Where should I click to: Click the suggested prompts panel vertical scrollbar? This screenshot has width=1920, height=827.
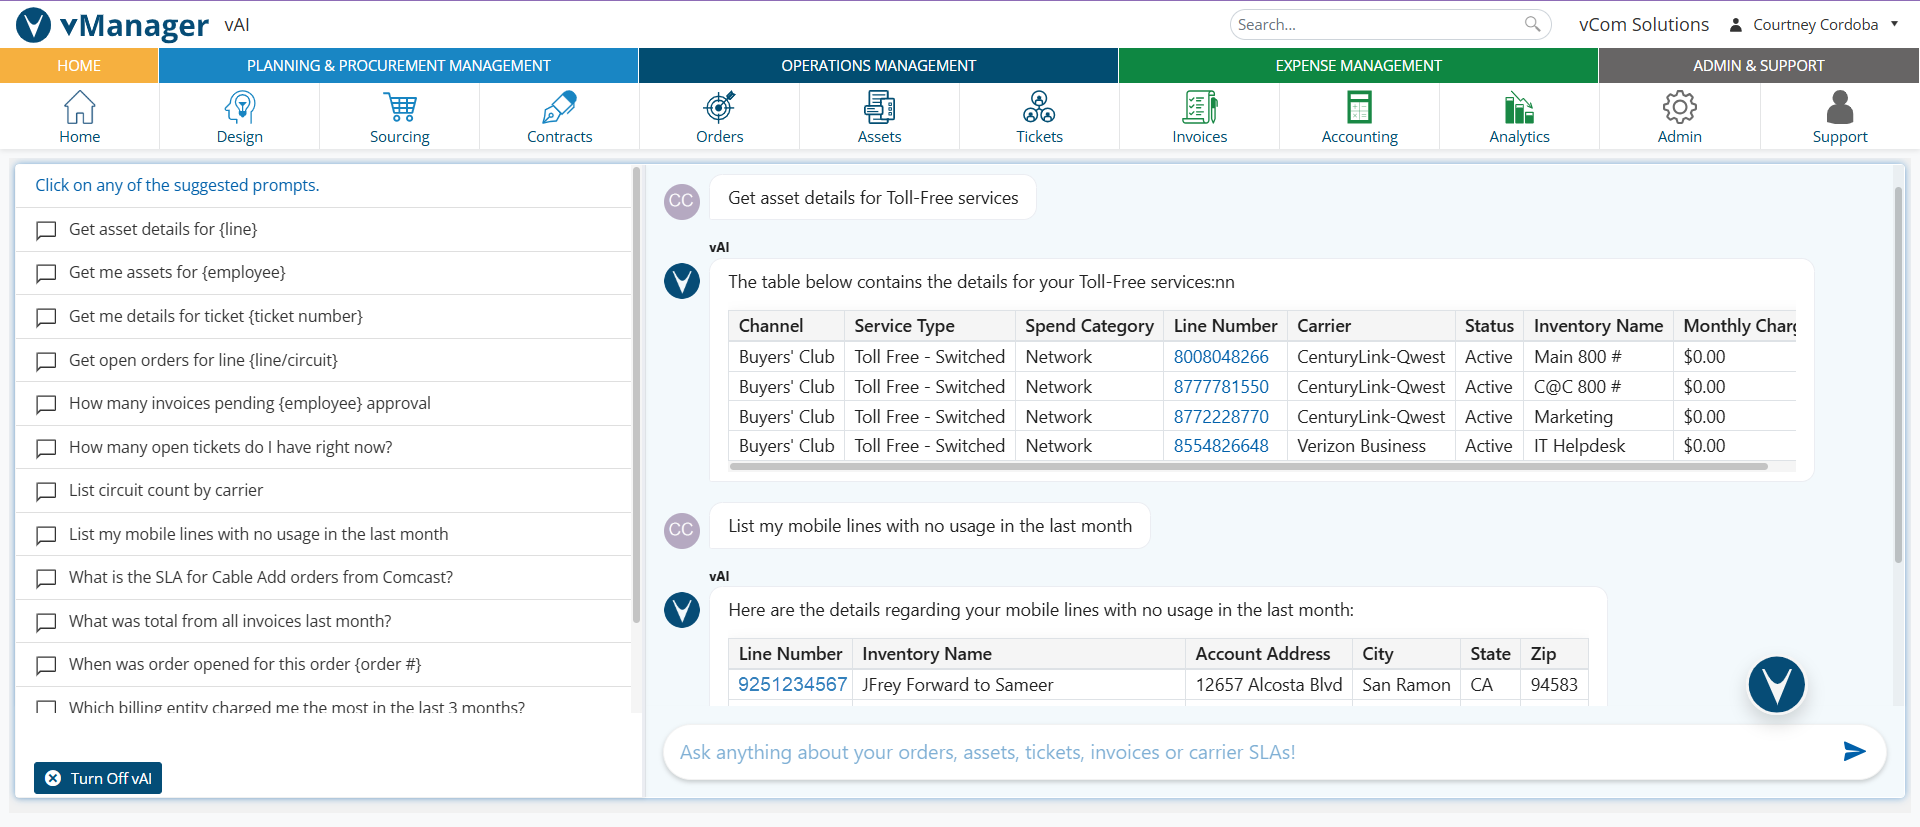tap(636, 395)
